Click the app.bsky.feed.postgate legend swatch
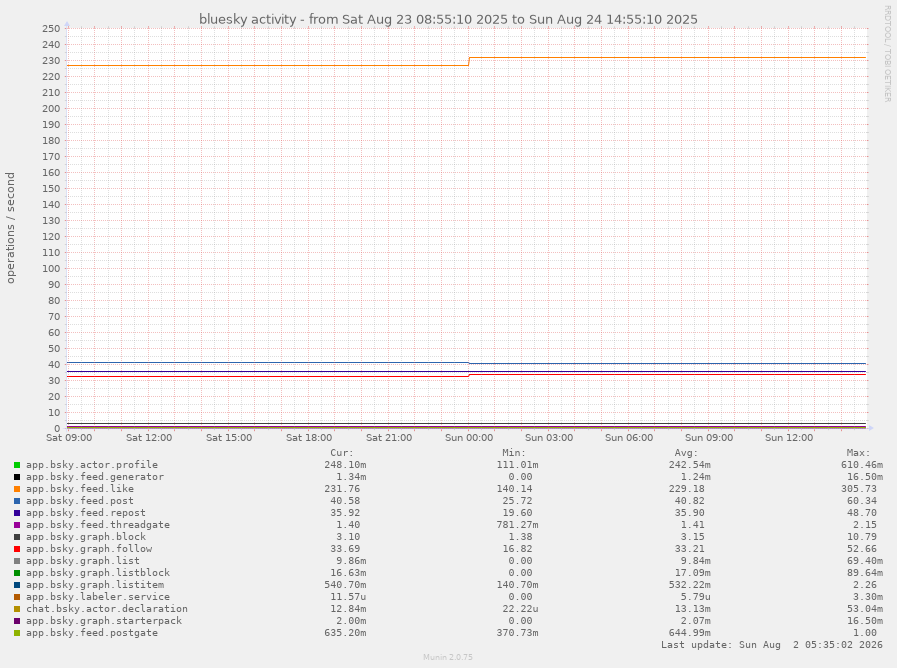Screen dimensions: 897x668 coord(17,633)
